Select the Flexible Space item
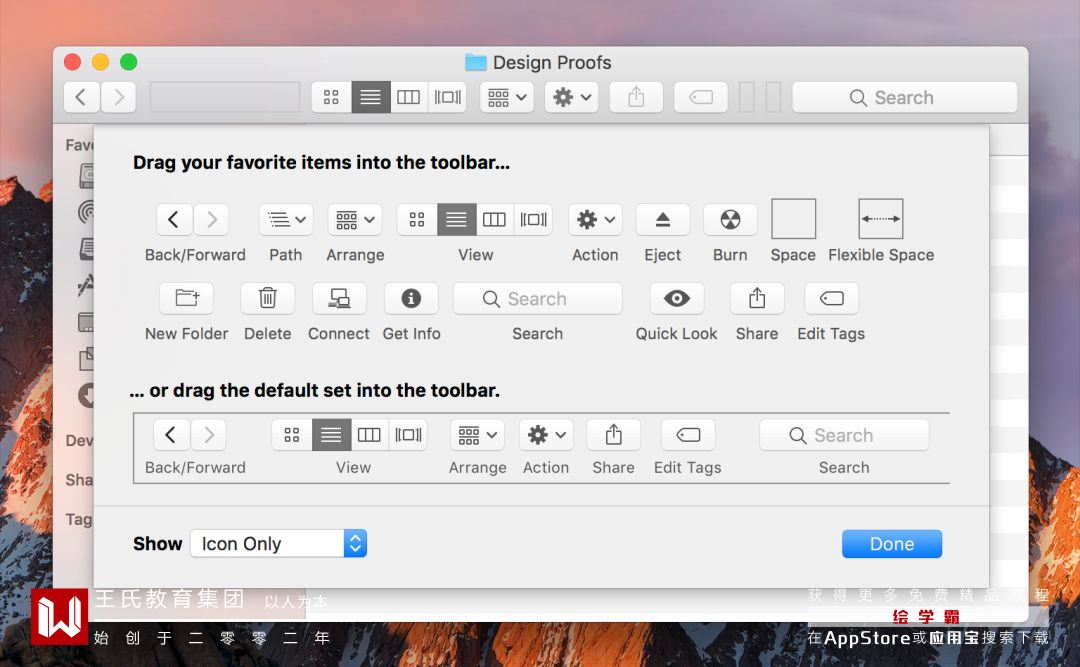The width and height of the screenshot is (1080, 667). [881, 219]
